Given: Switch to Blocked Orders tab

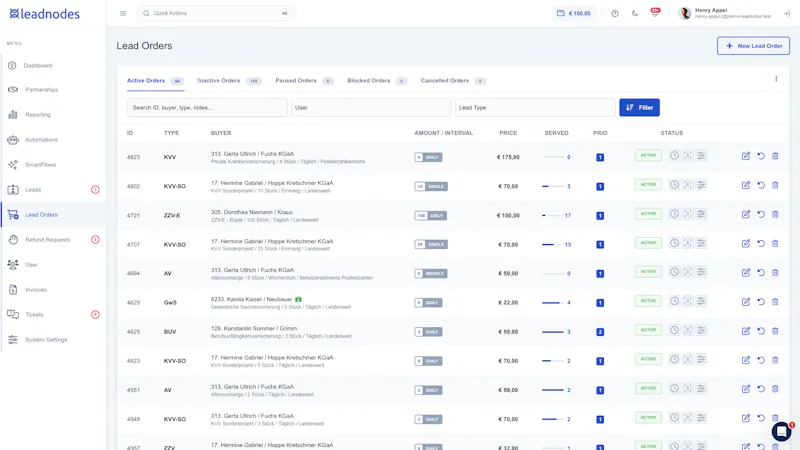Looking at the screenshot, I should tap(377, 81).
